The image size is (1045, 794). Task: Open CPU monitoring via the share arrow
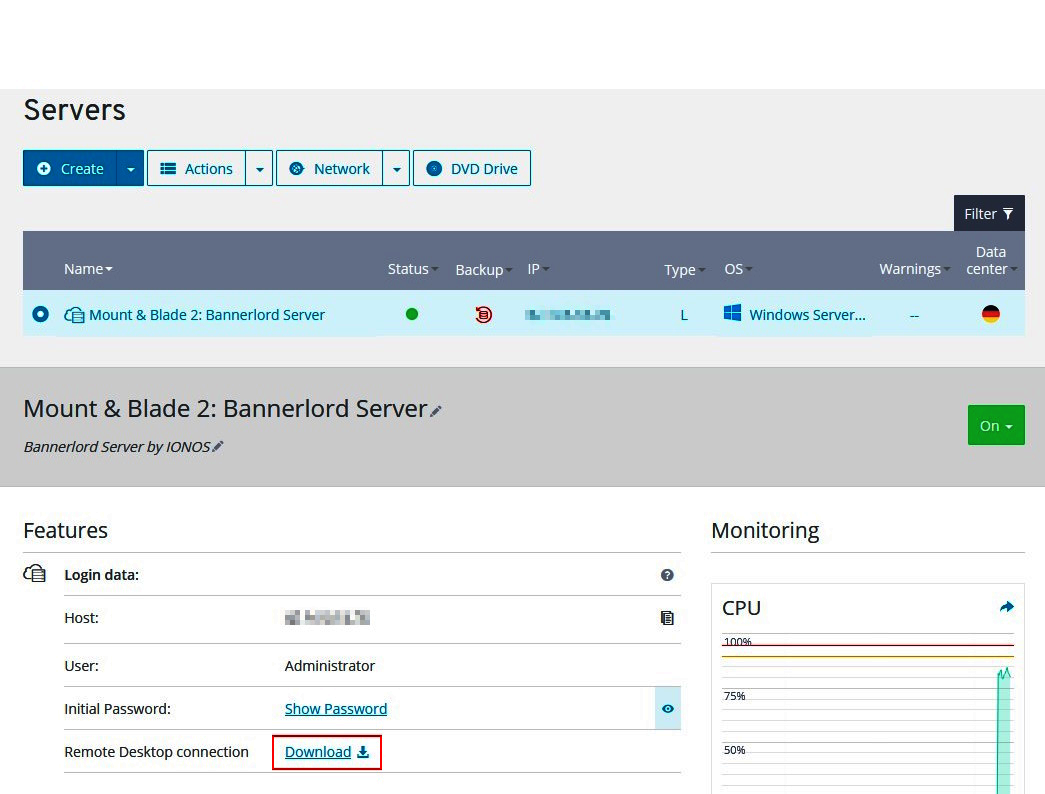click(1006, 607)
